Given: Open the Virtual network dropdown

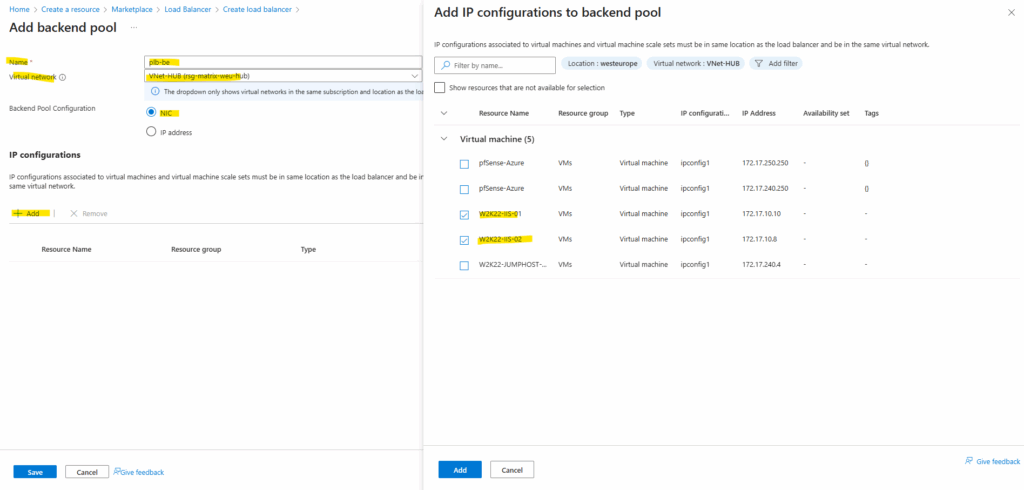Looking at the screenshot, I should pyautogui.click(x=414, y=76).
